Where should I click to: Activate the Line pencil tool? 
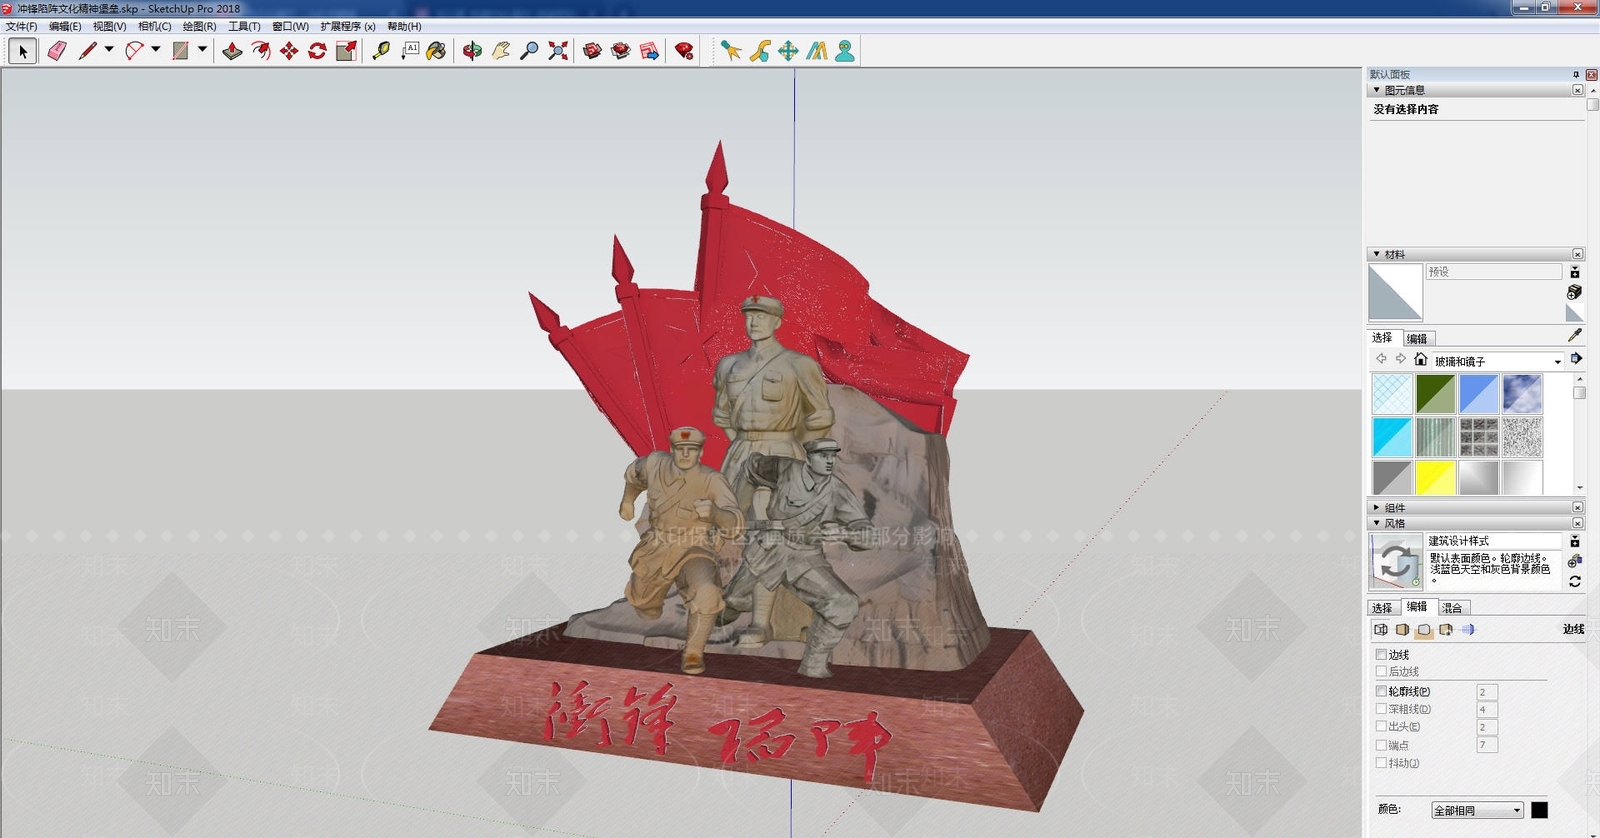tap(88, 51)
